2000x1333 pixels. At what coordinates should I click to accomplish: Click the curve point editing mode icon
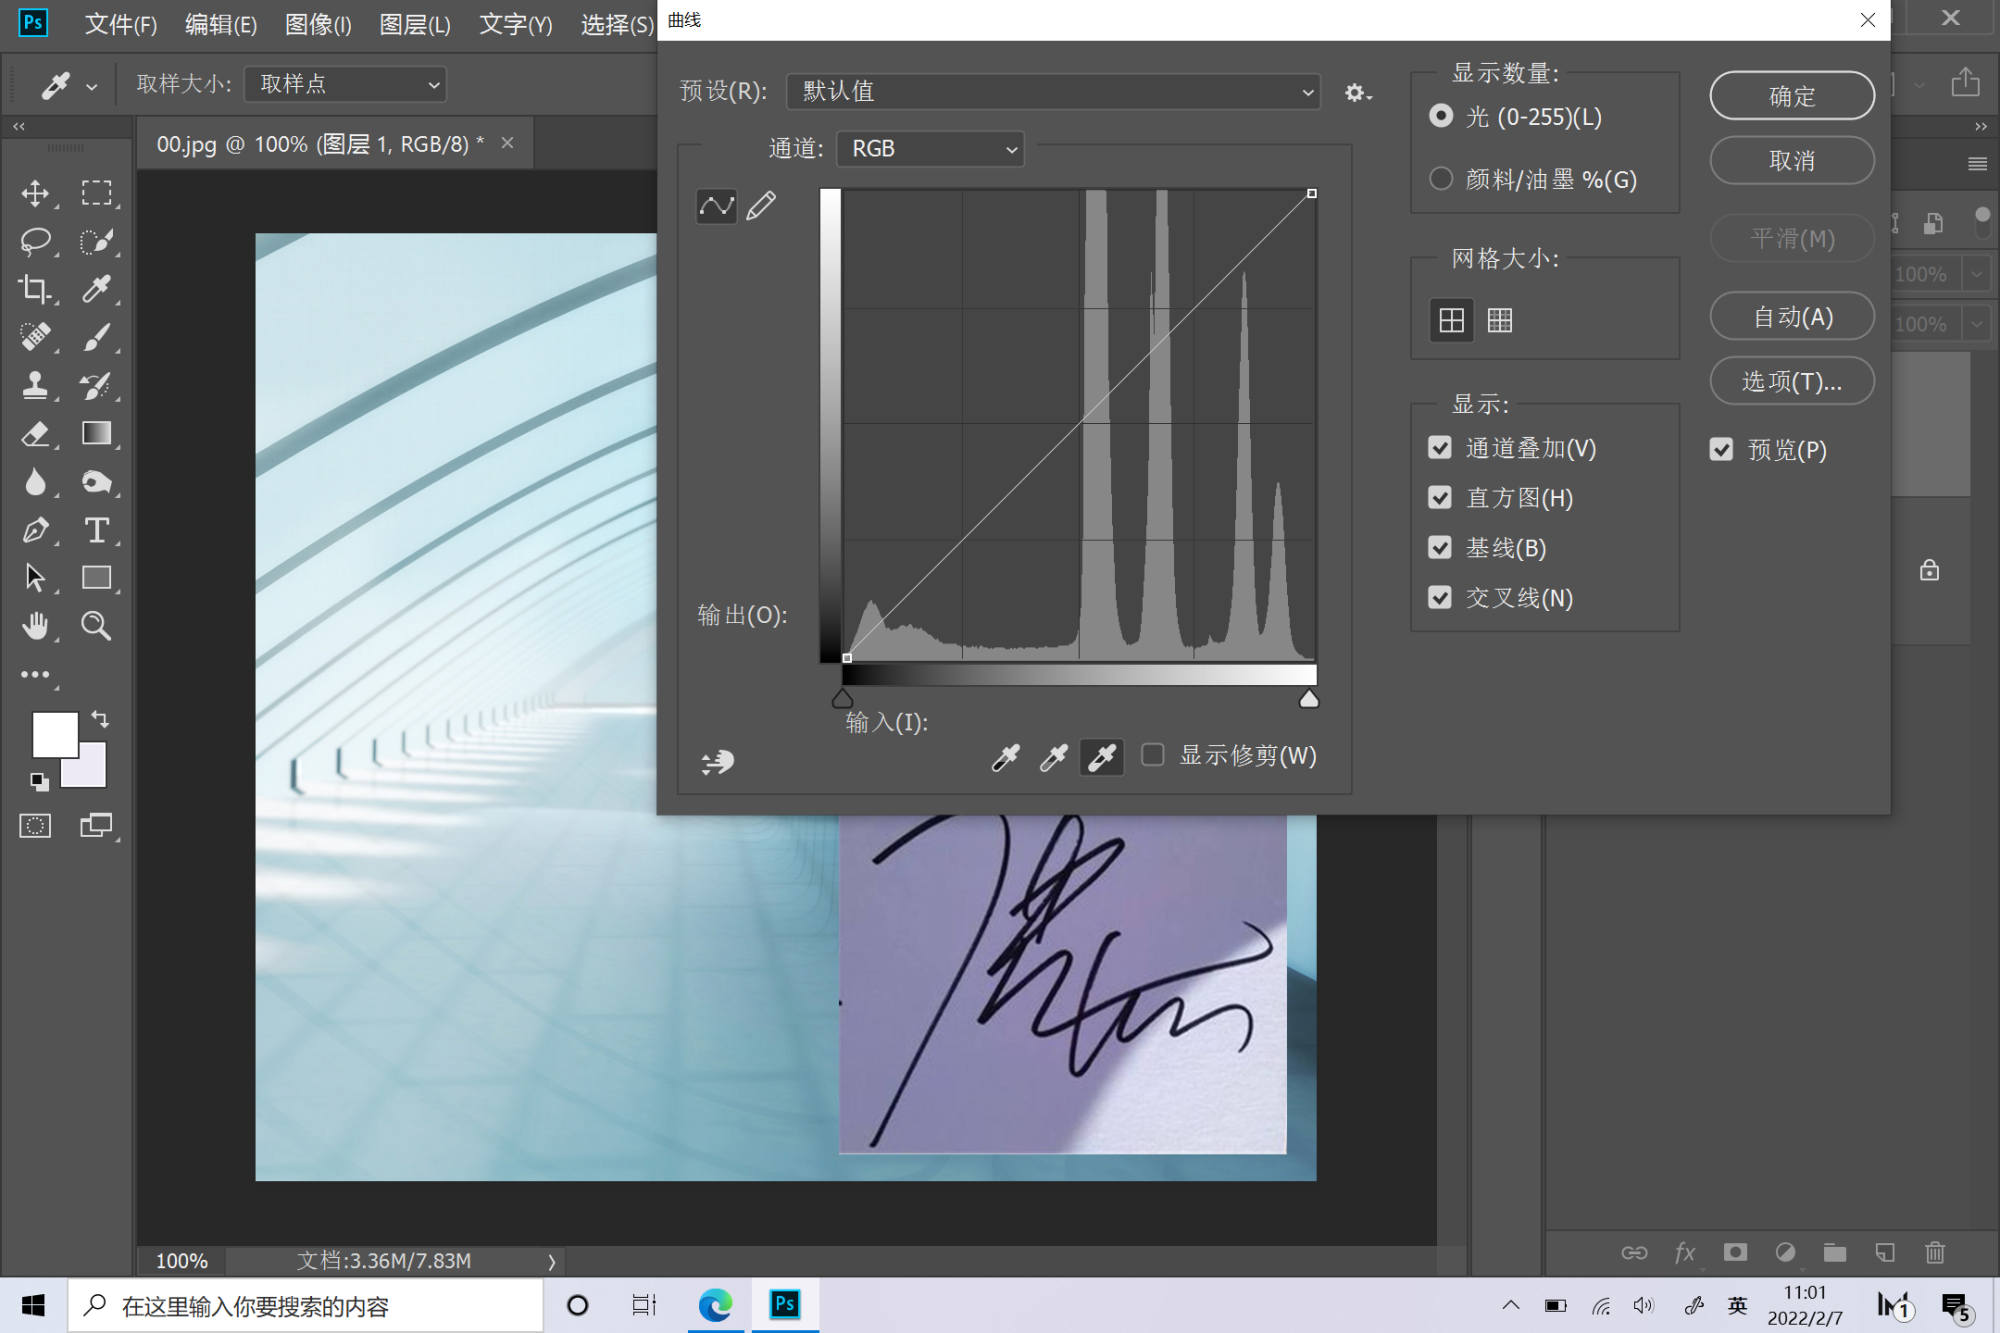(716, 206)
